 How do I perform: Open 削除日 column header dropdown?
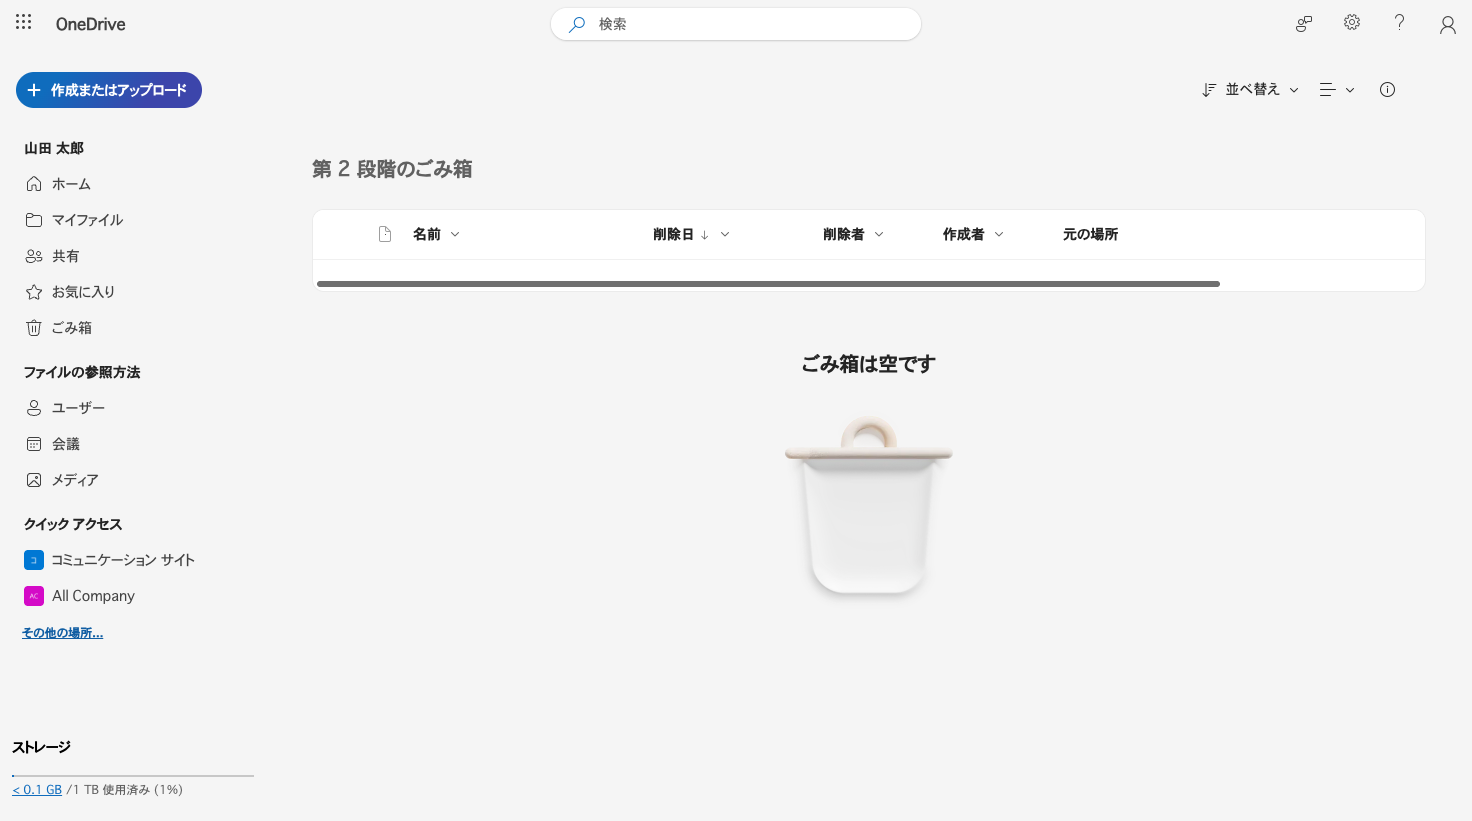tap(691, 234)
